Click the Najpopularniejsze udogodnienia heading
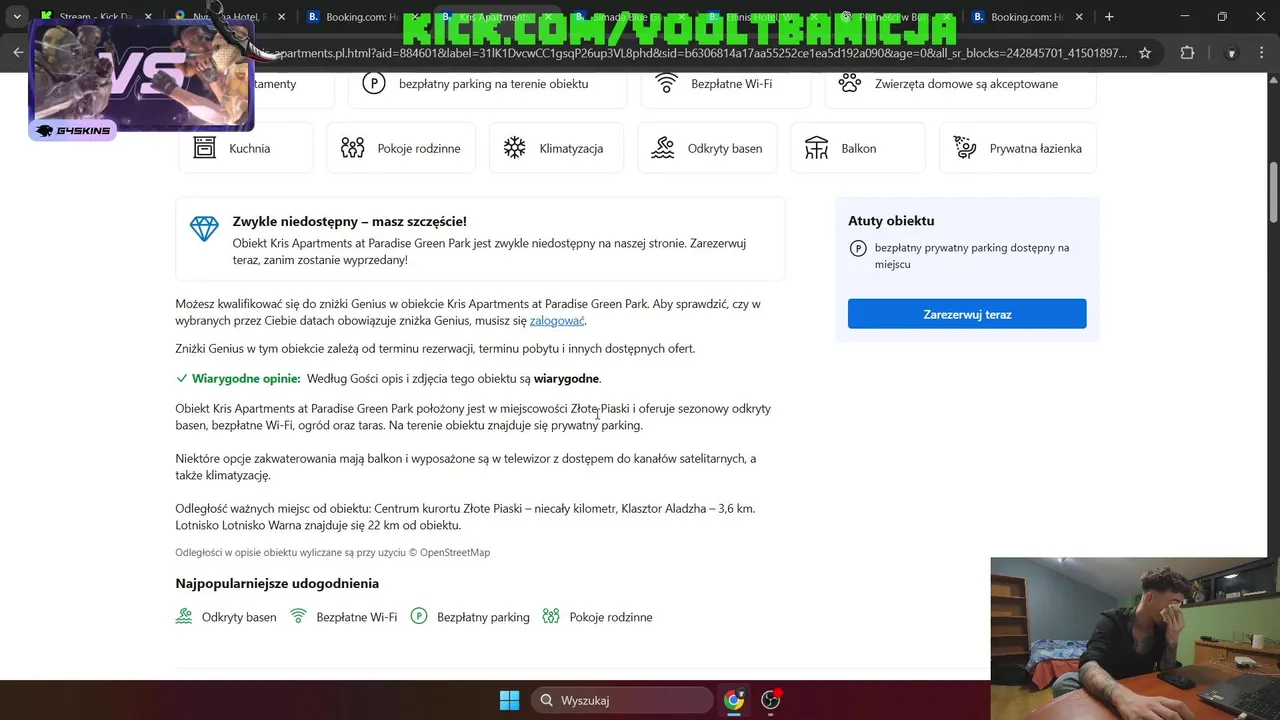Screen dimensions: 1280x720 (x=277, y=583)
